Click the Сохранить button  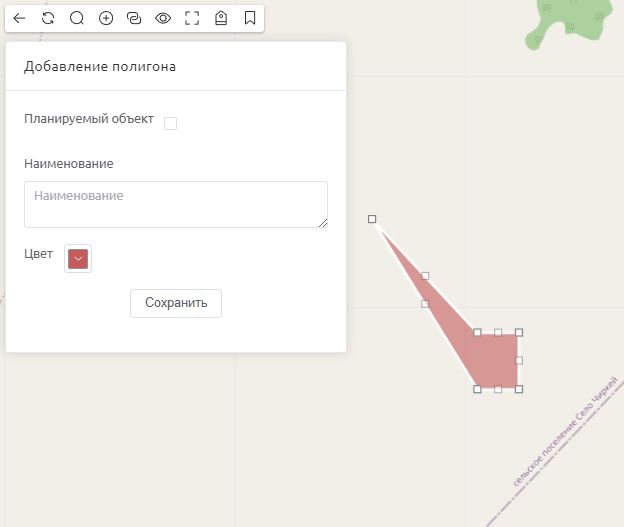[176, 303]
